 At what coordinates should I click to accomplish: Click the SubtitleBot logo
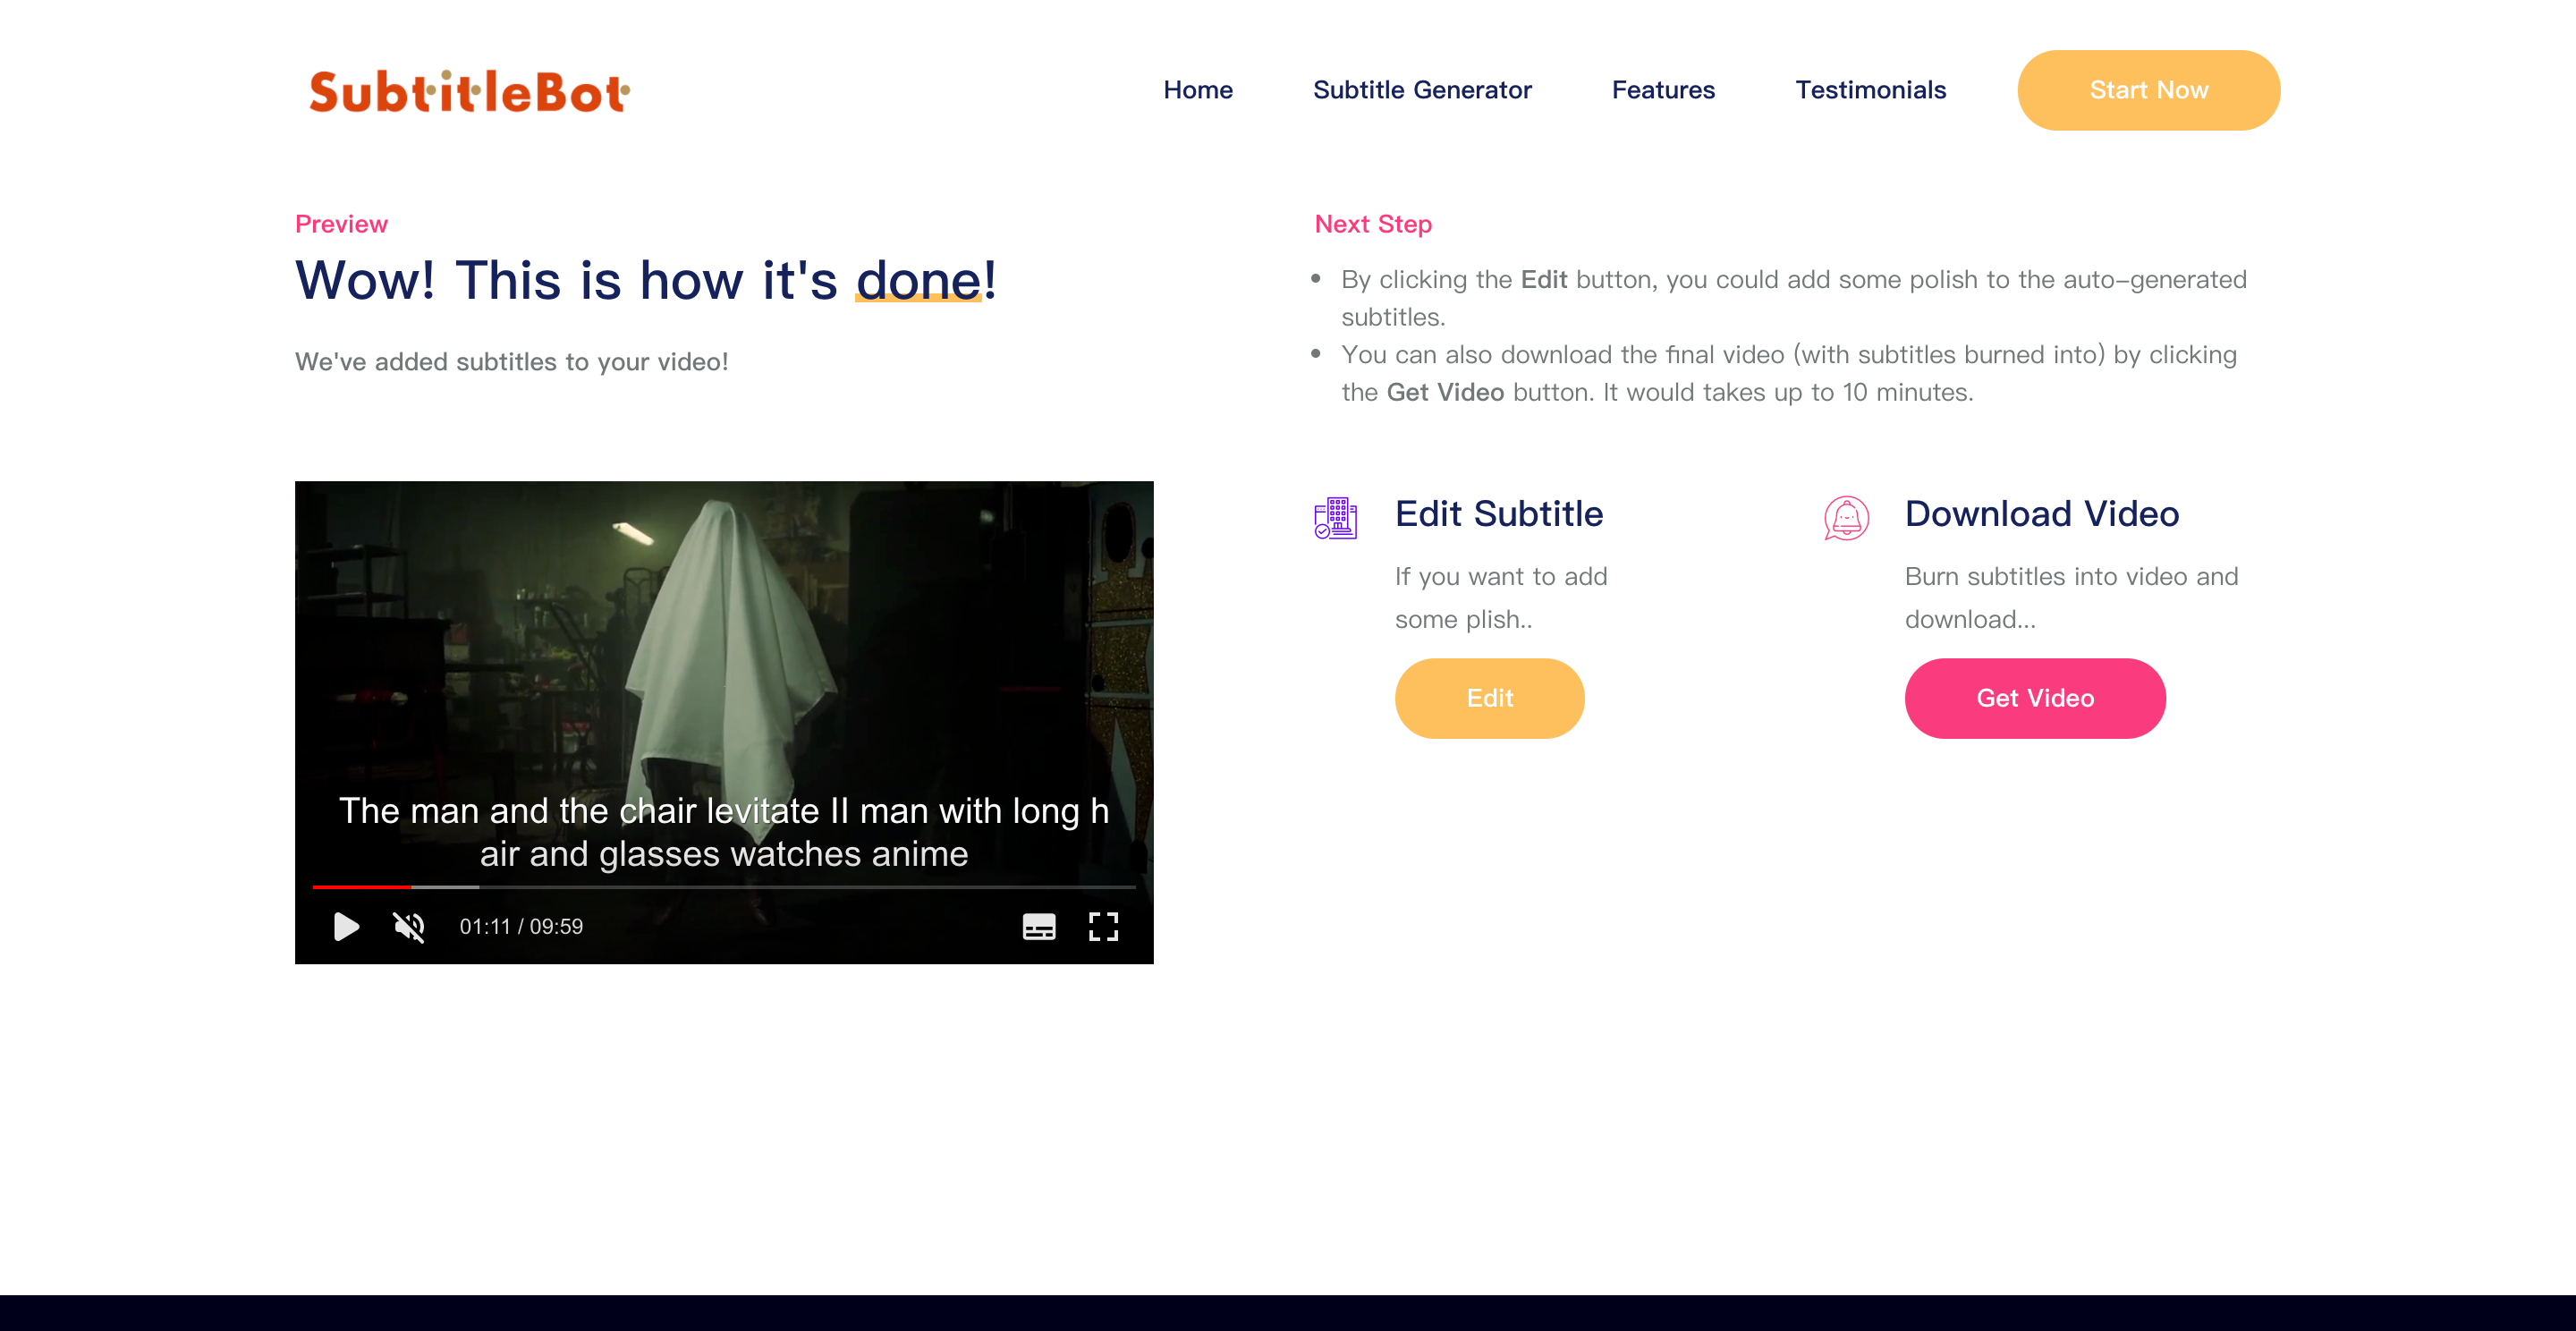(x=469, y=91)
